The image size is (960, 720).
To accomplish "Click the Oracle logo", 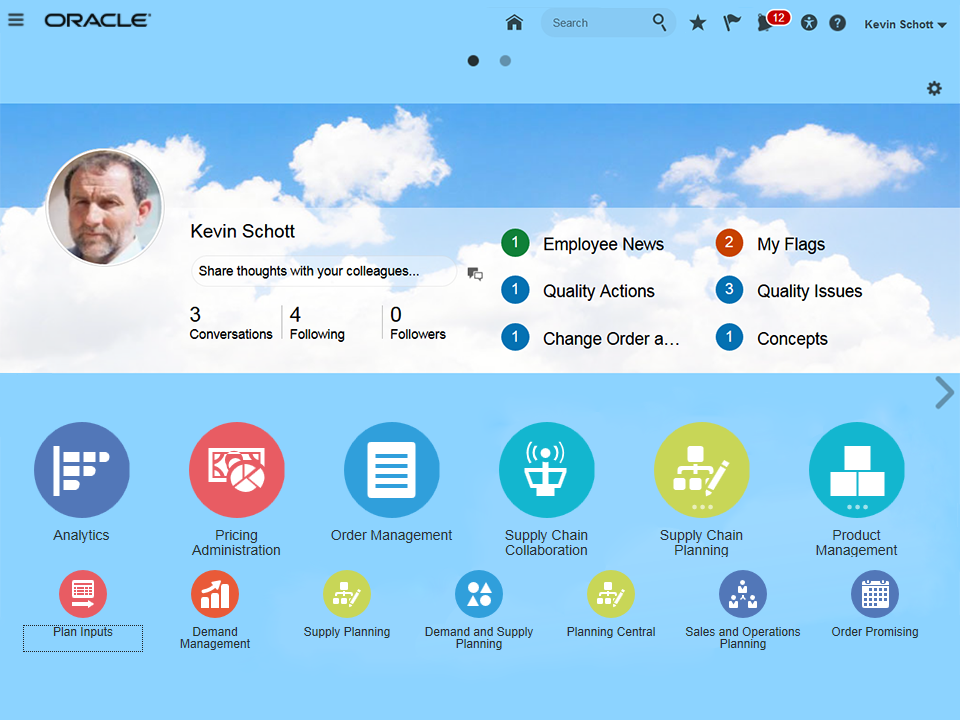I will pos(97,20).
